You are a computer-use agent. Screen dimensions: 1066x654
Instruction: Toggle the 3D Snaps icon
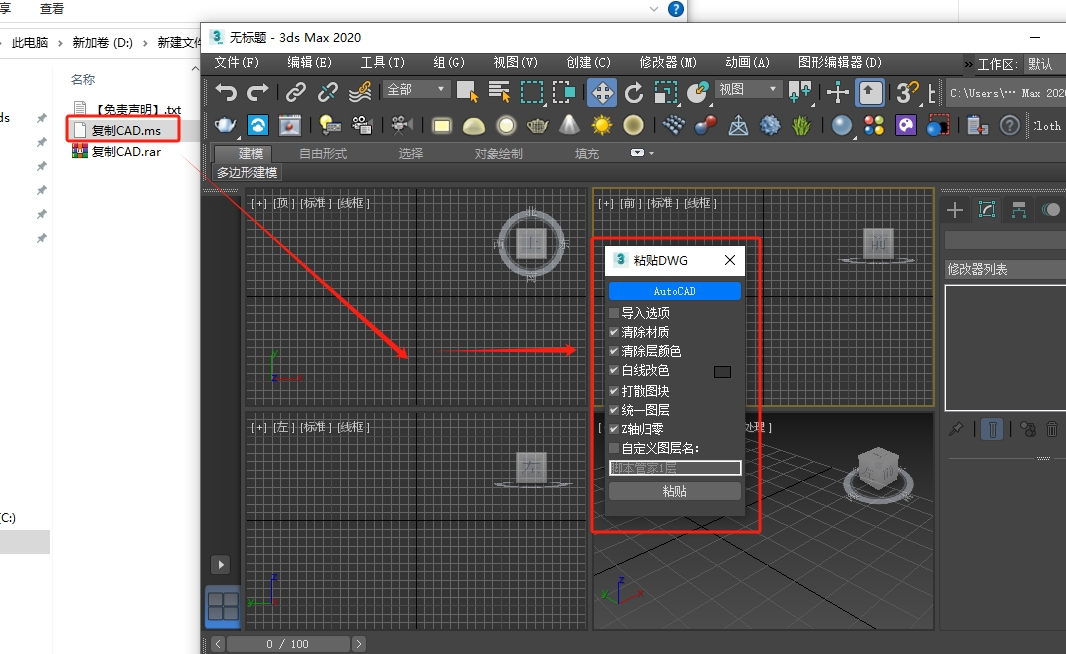(908, 92)
